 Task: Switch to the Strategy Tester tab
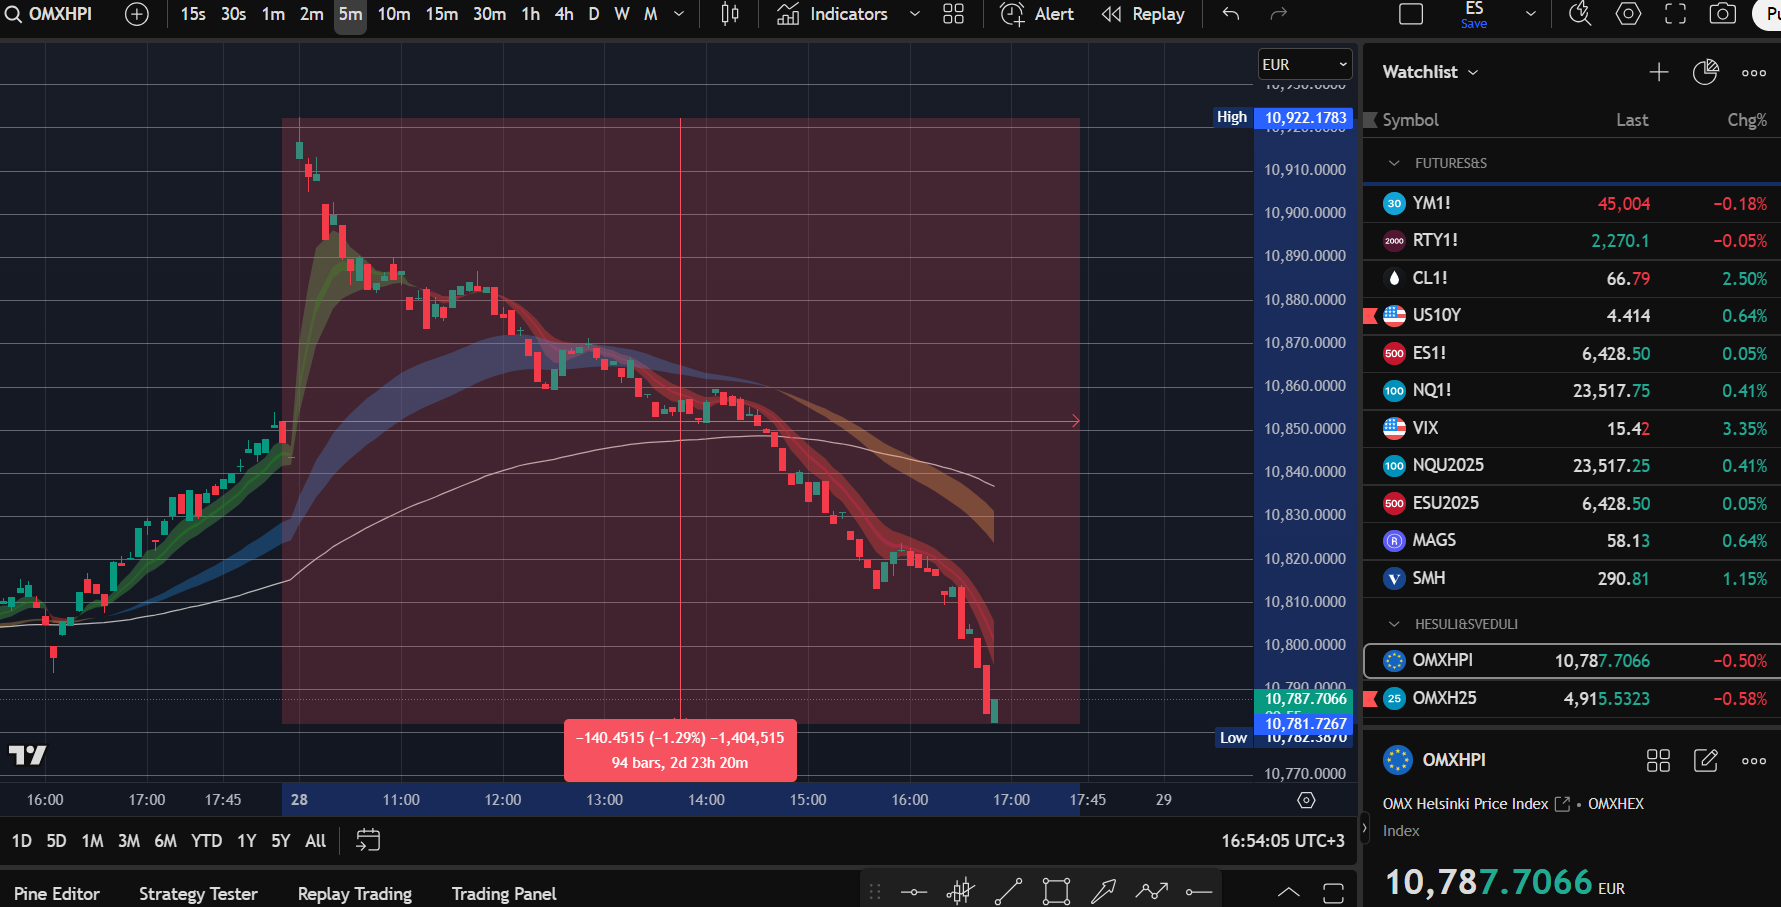pyautogui.click(x=198, y=893)
